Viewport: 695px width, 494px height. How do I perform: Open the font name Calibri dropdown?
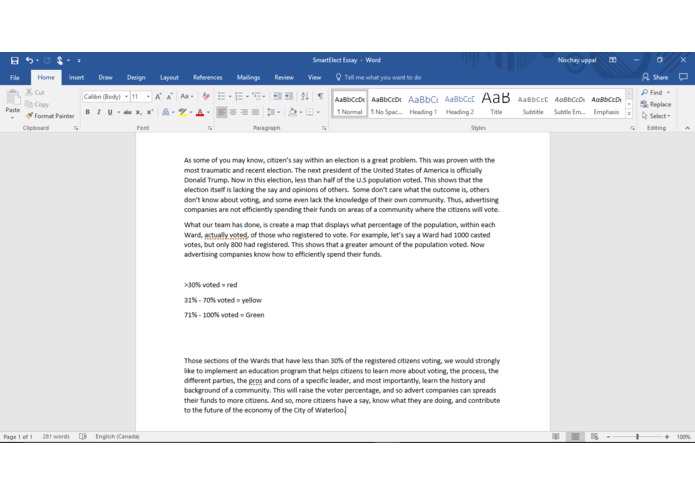tap(126, 97)
